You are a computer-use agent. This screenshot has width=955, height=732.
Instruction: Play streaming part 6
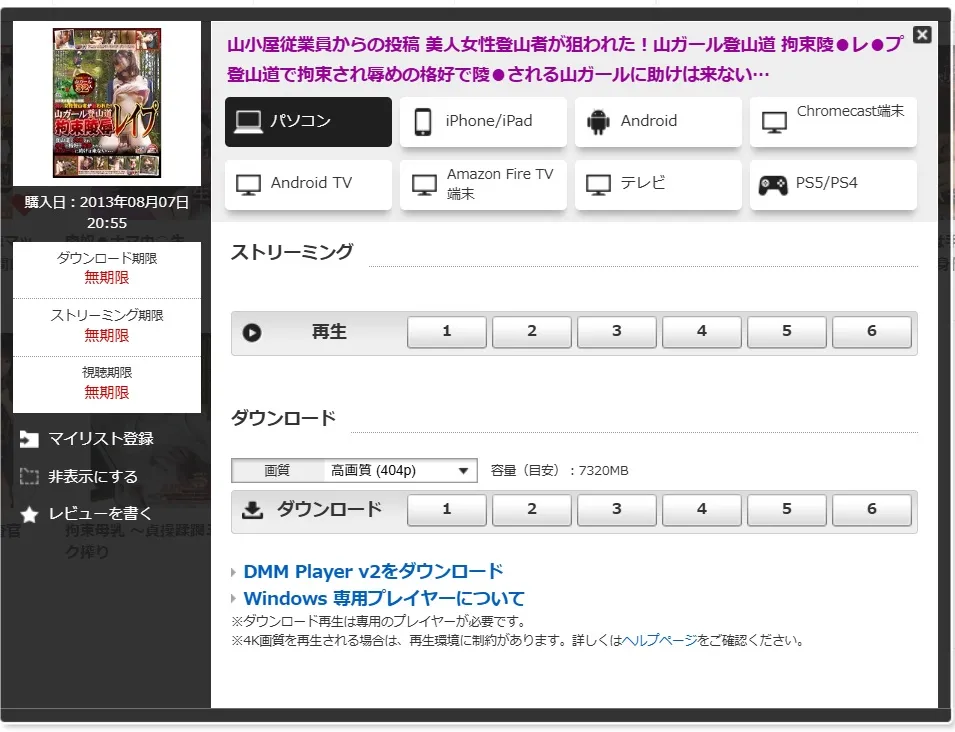point(872,332)
